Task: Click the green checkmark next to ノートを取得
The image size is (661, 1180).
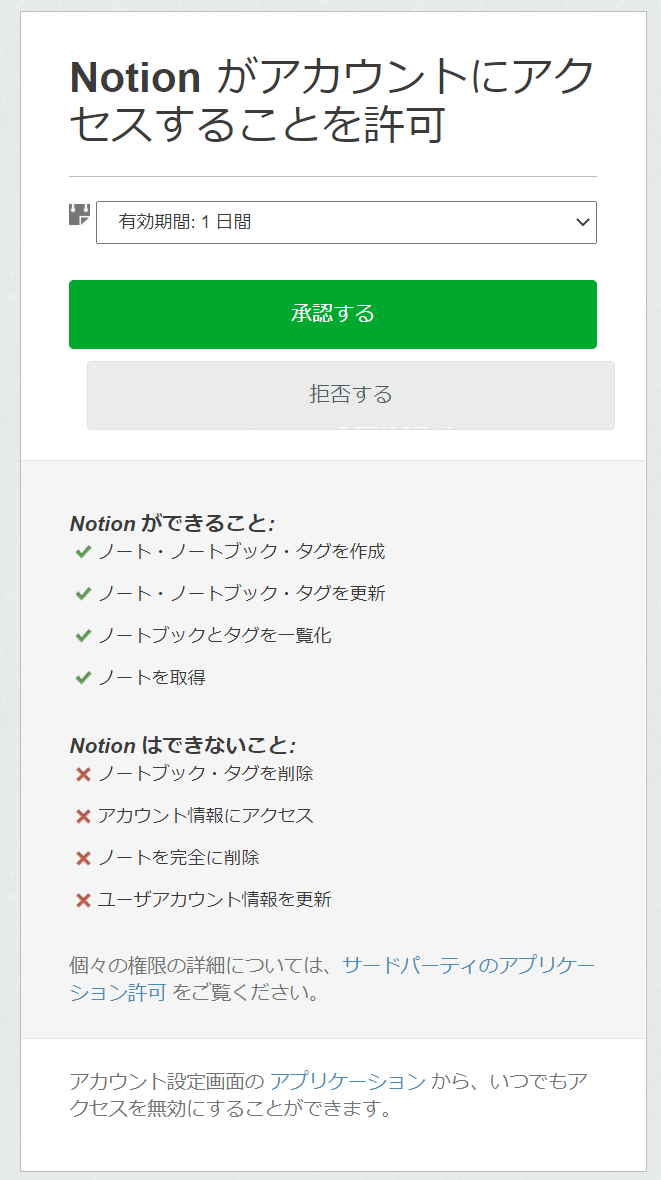Action: point(83,679)
